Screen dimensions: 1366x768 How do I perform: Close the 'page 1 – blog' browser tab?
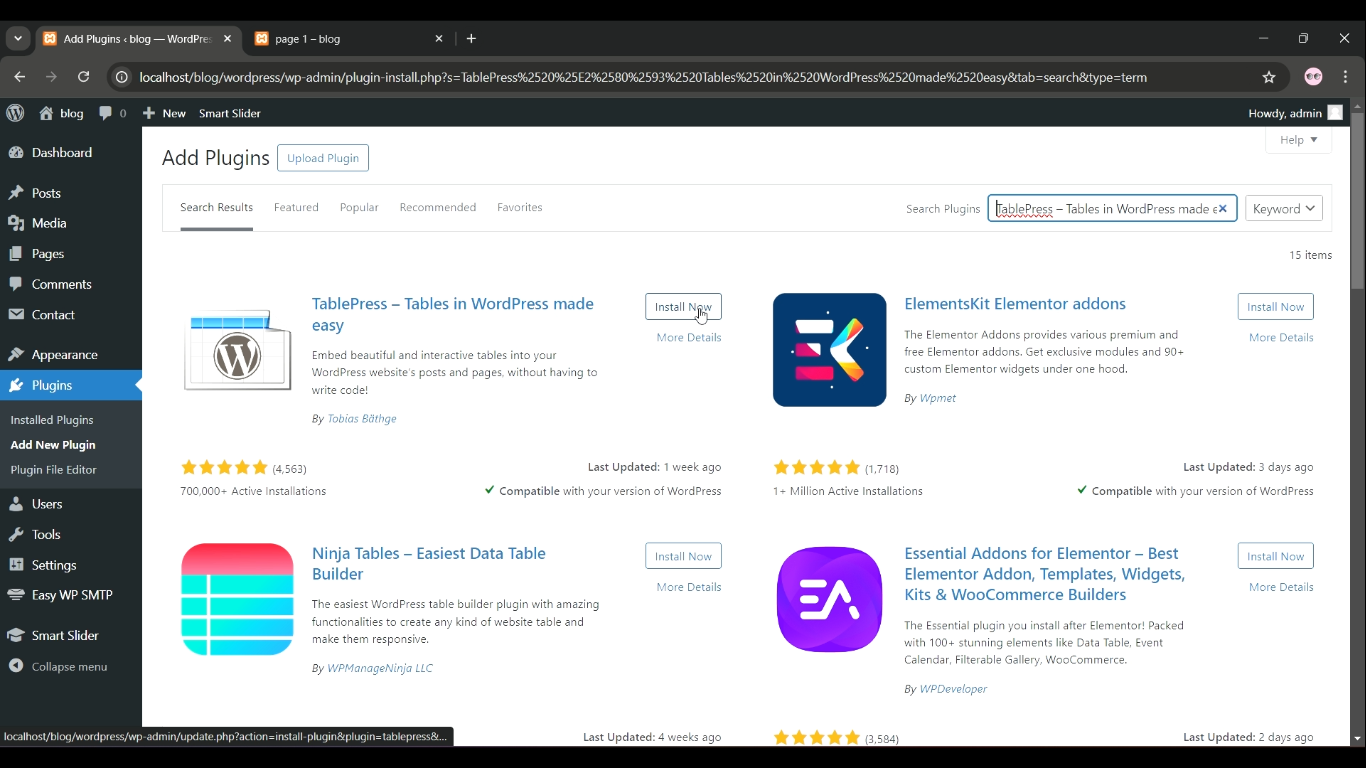[x=438, y=39]
